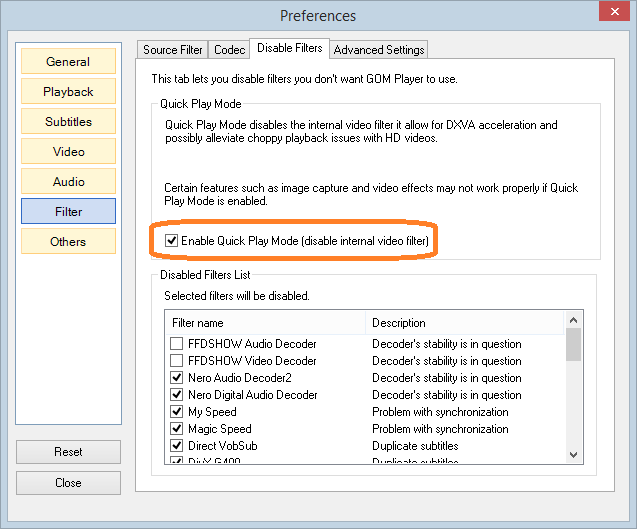Check the FFDSHOW Audio Decoder filter
The width and height of the screenshot is (637, 529).
(x=176, y=344)
